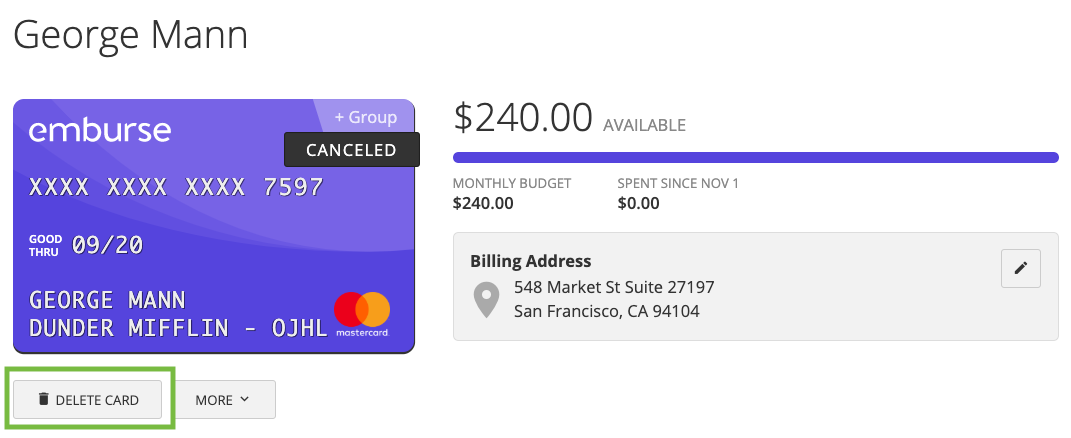Click the $240.00 available amount
Image resolution: width=1071 pixels, height=438 pixels.
(523, 118)
